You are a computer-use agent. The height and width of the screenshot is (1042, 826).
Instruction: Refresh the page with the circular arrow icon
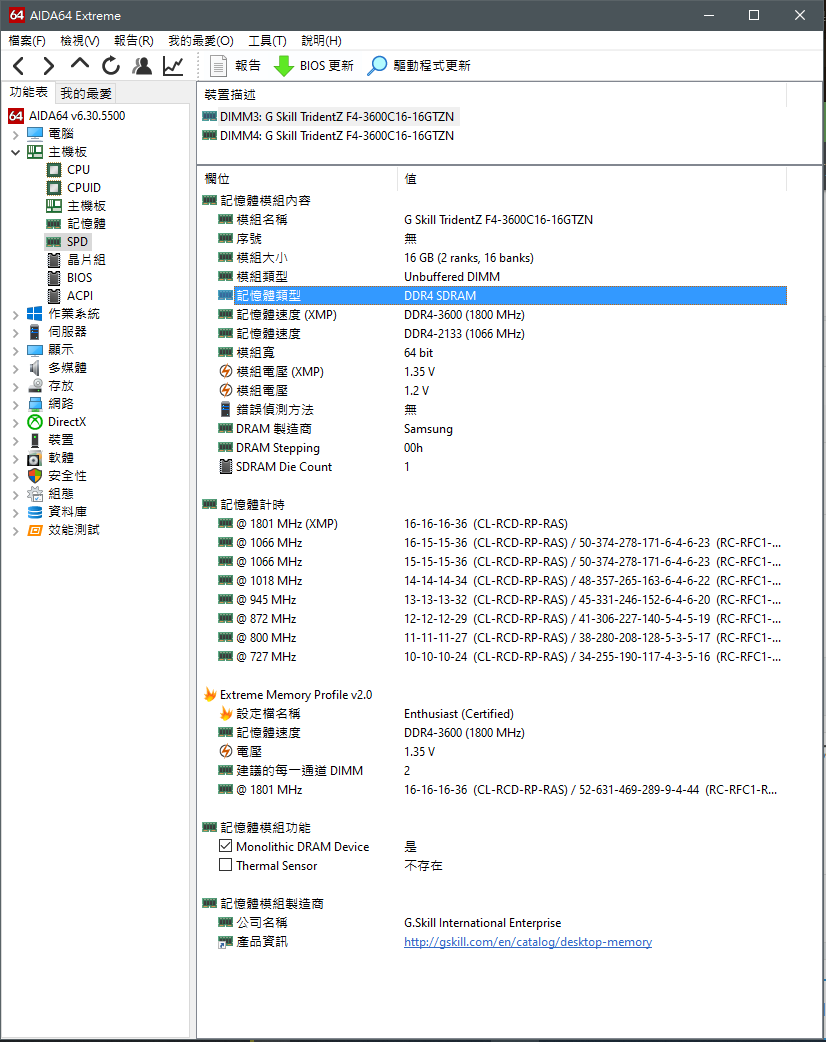(111, 66)
